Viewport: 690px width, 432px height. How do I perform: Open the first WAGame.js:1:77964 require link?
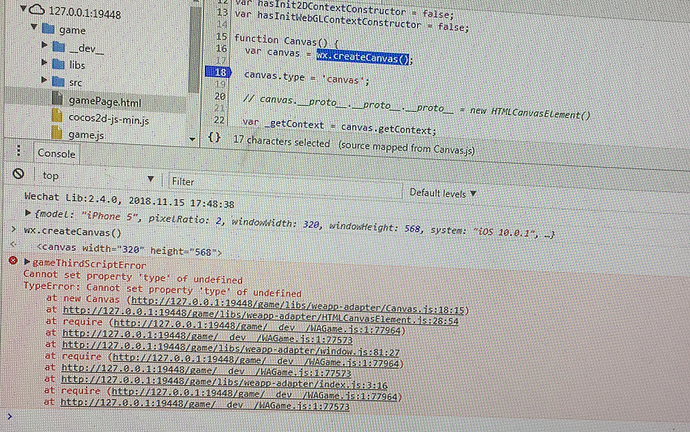(257, 327)
